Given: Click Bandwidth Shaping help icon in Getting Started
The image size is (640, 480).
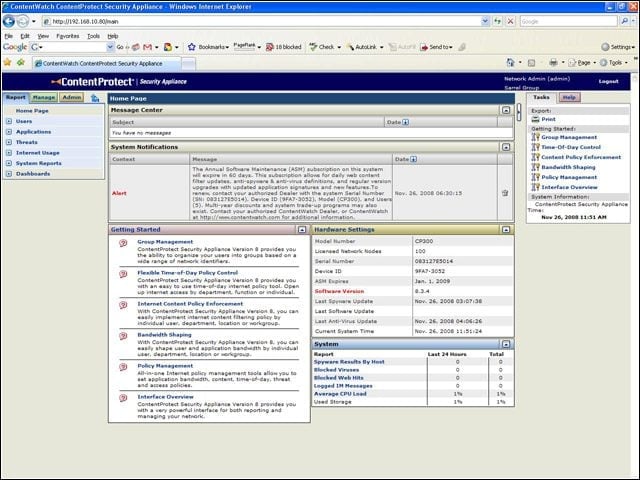Looking at the screenshot, I should 123,336.
